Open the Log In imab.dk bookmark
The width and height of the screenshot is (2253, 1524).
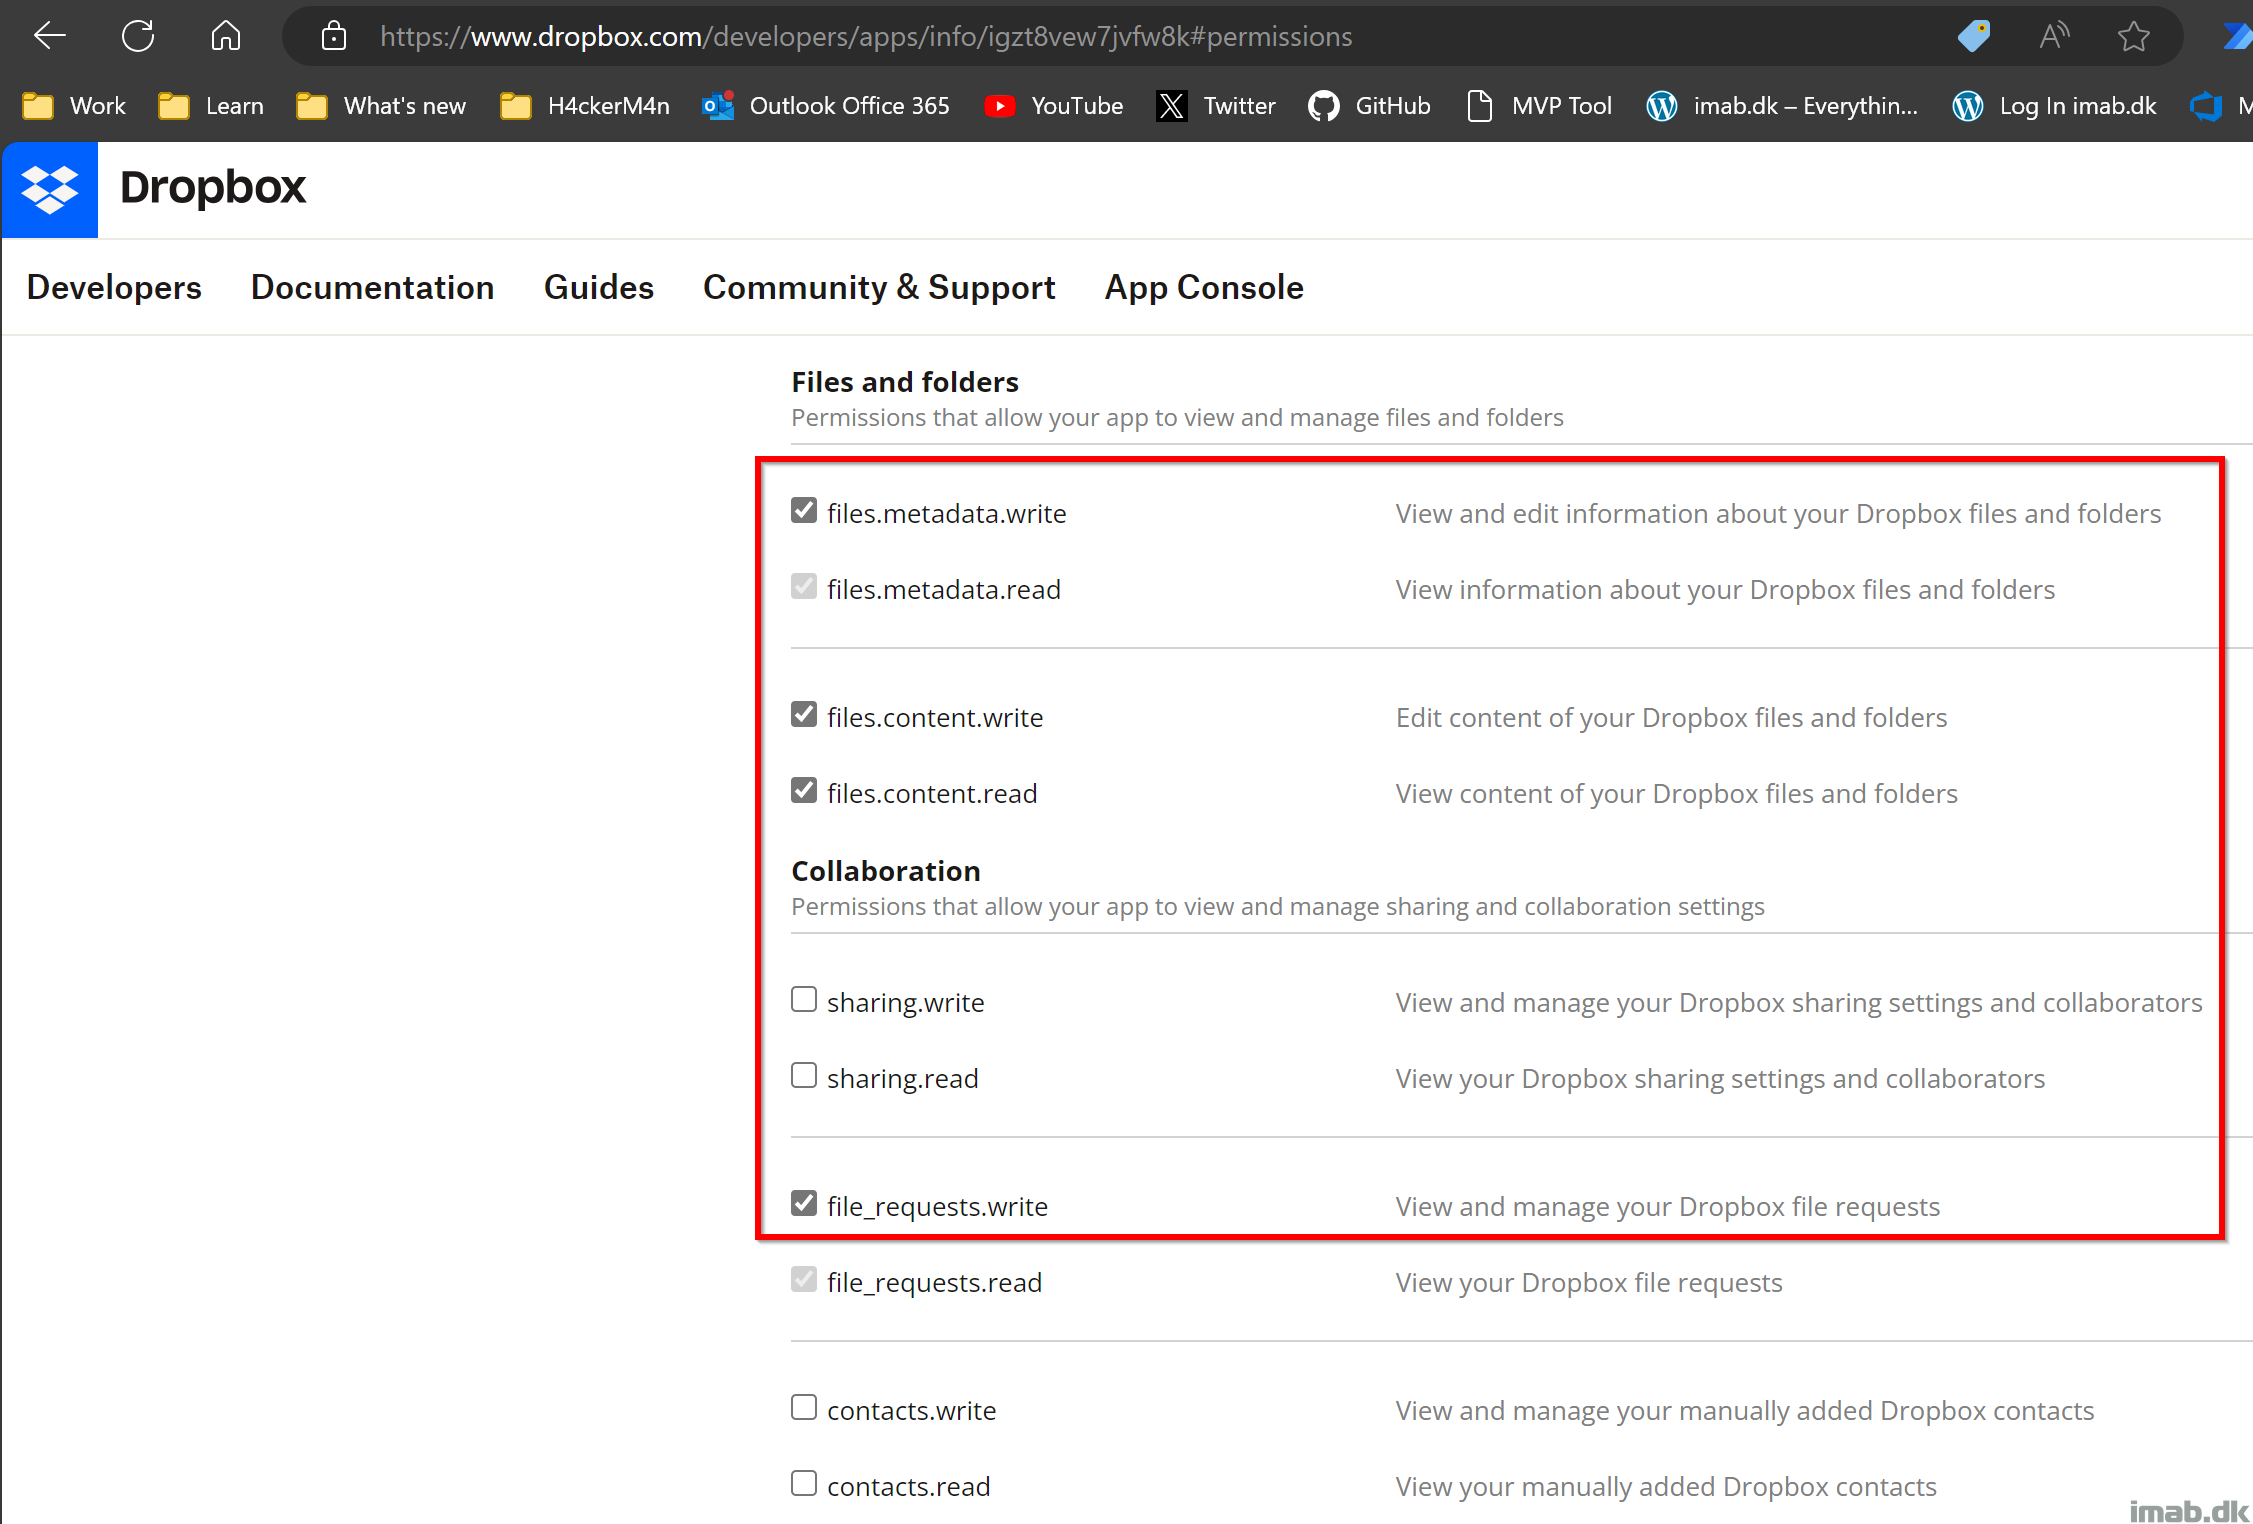(x=2055, y=106)
